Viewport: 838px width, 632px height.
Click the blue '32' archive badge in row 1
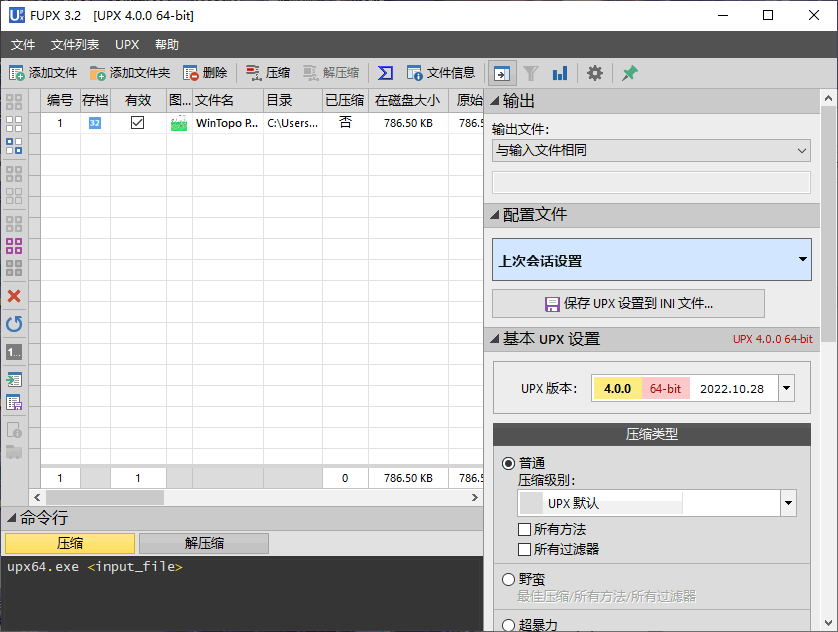pos(95,123)
